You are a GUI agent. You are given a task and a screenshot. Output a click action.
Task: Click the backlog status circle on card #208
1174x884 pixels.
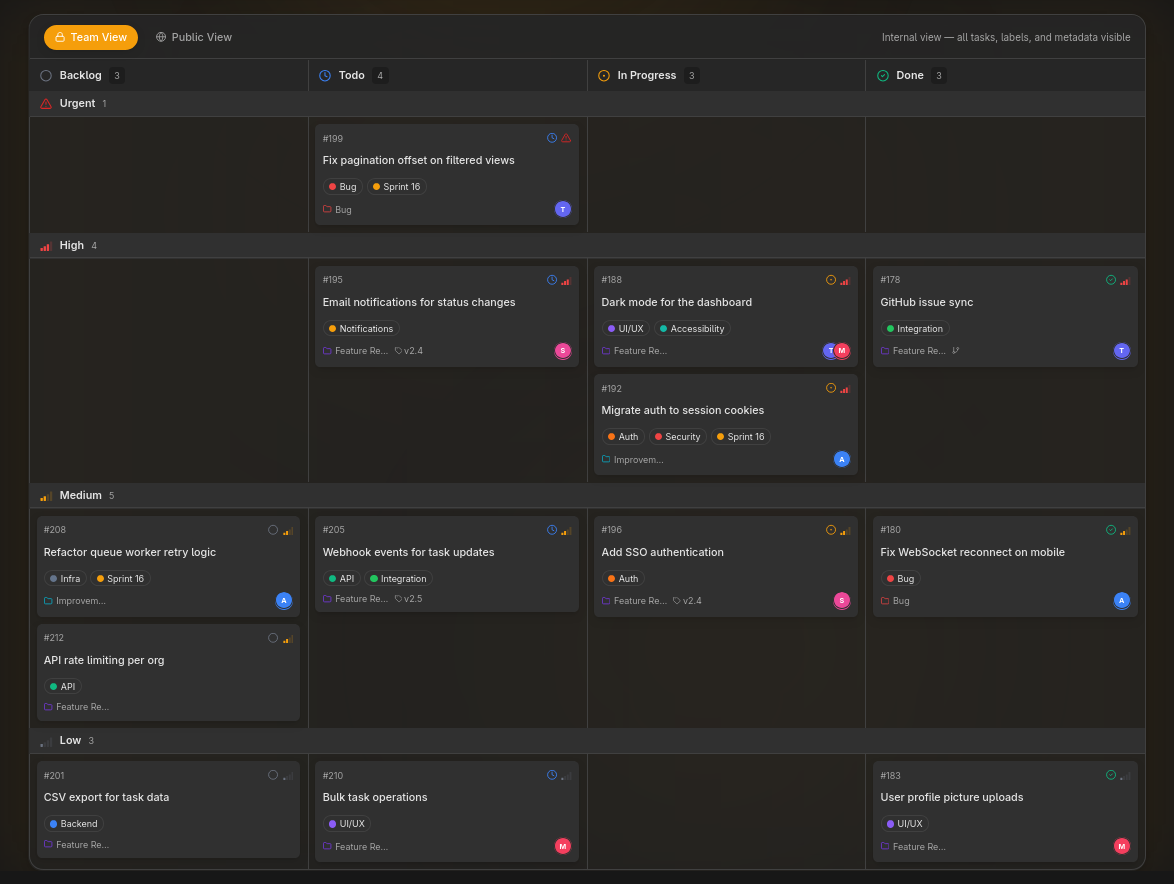point(273,530)
